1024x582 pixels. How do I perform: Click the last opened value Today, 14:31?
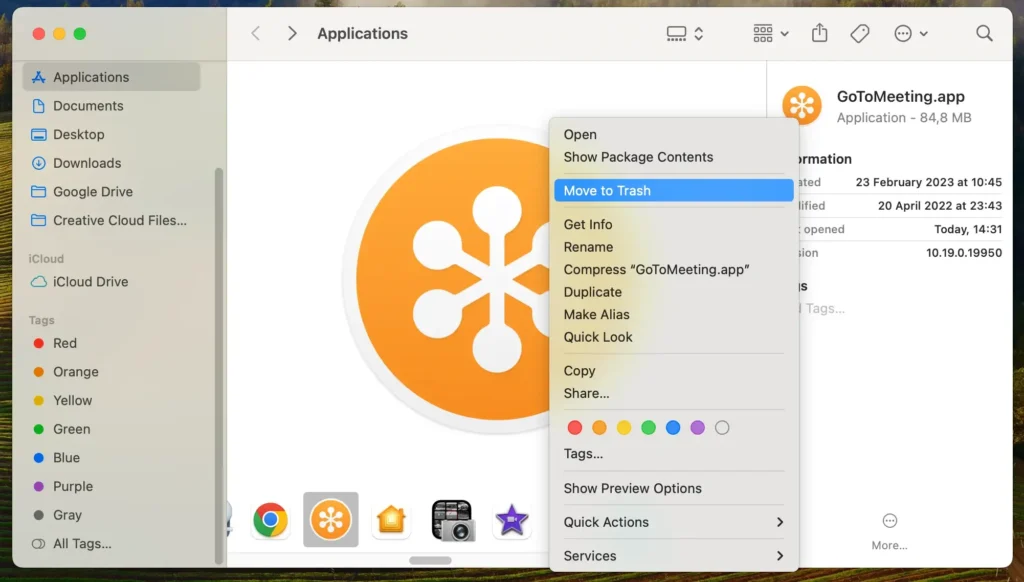tap(968, 229)
